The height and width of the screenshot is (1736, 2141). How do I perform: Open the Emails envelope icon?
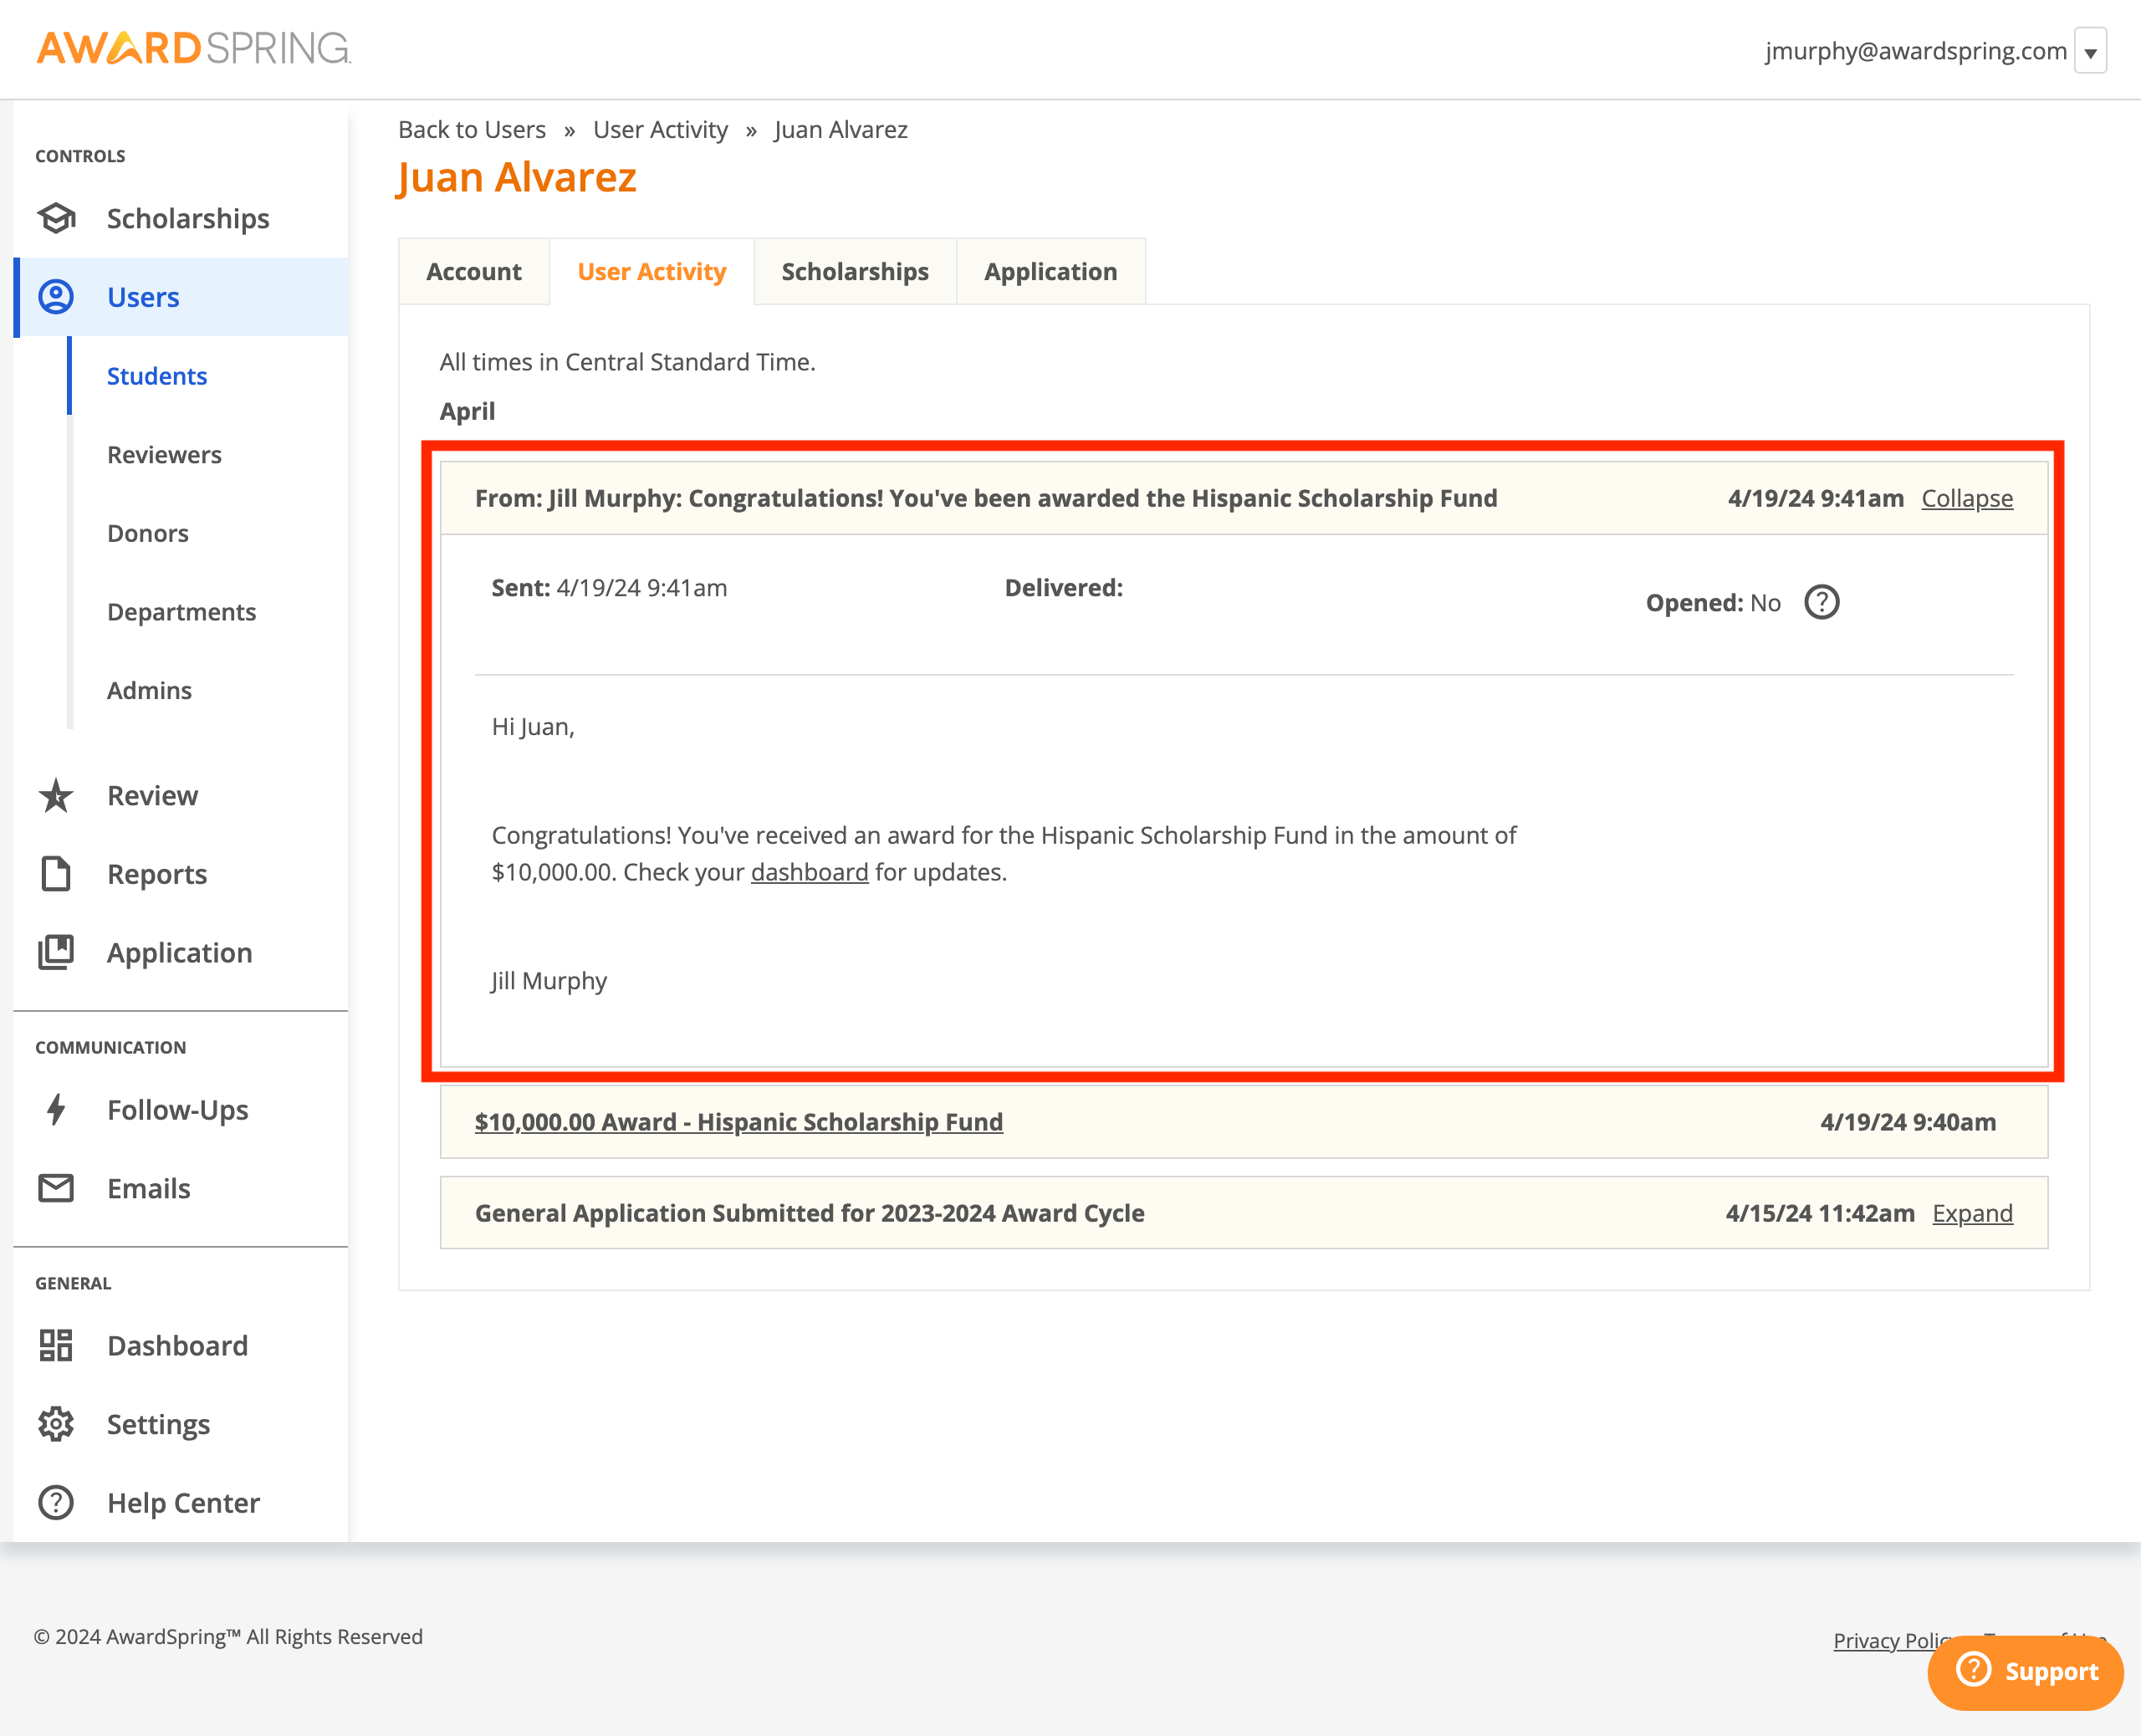point(56,1188)
